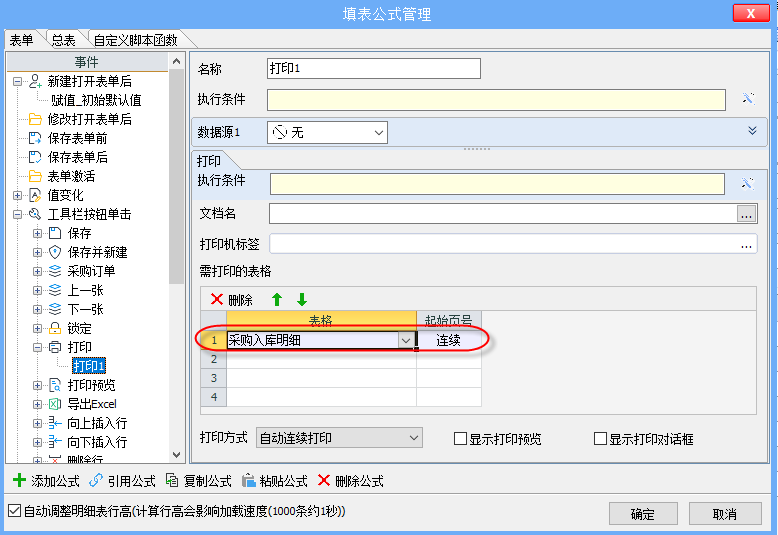Expand the 值变化 node

click(x=17, y=196)
